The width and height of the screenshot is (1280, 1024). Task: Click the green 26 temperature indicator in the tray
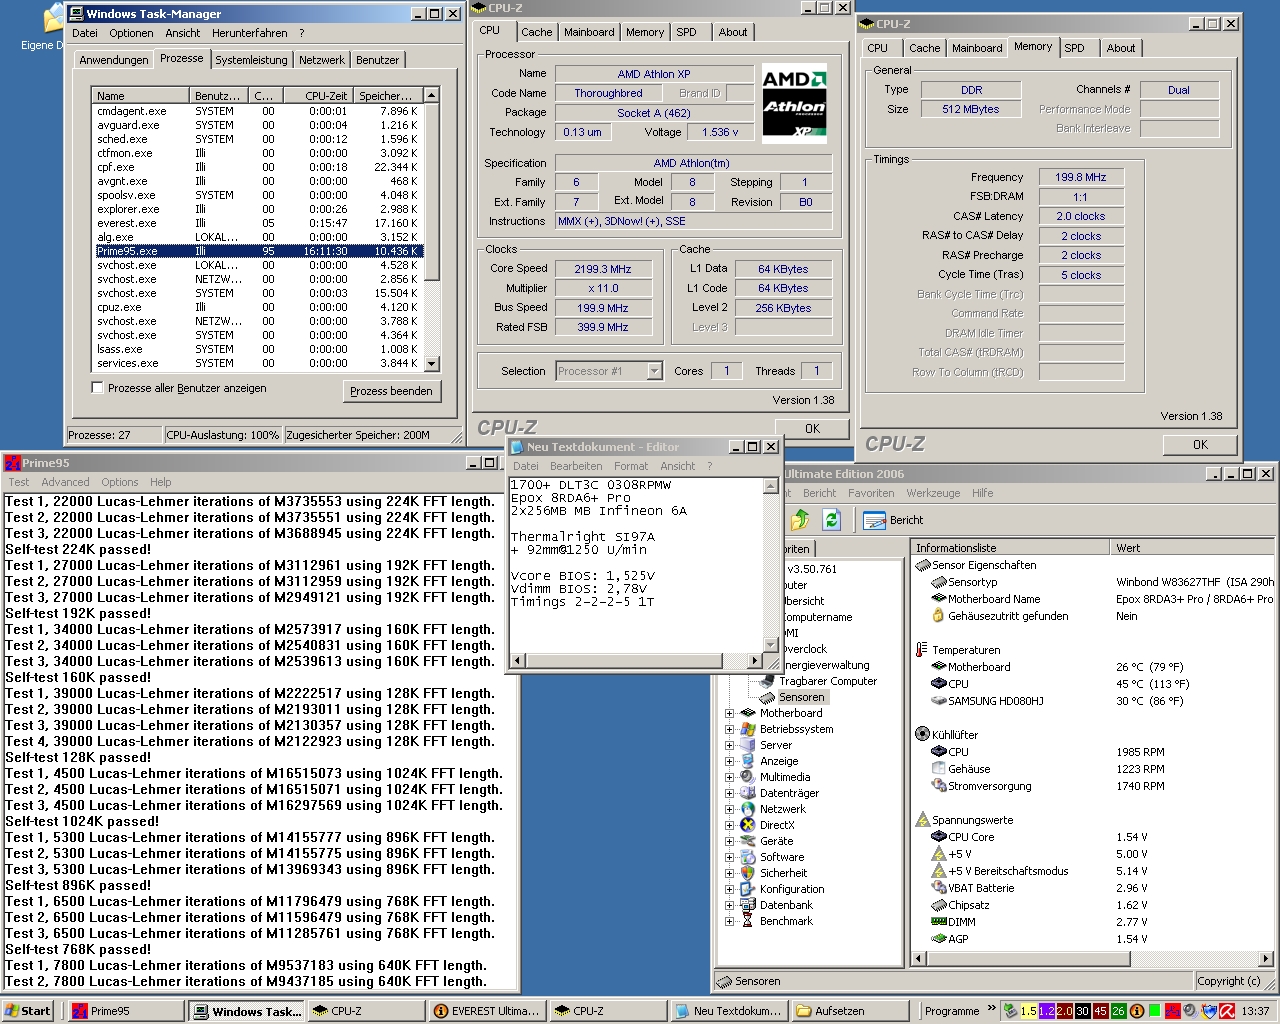click(x=1118, y=1011)
